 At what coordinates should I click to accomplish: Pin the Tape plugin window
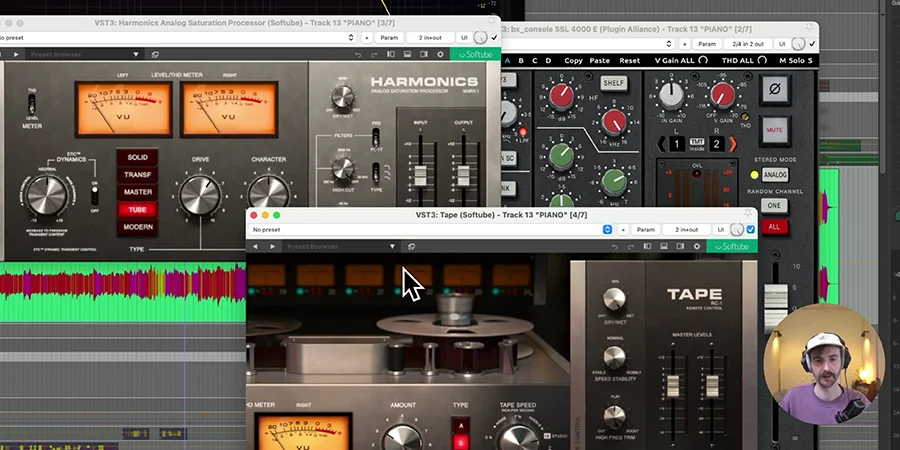748,213
